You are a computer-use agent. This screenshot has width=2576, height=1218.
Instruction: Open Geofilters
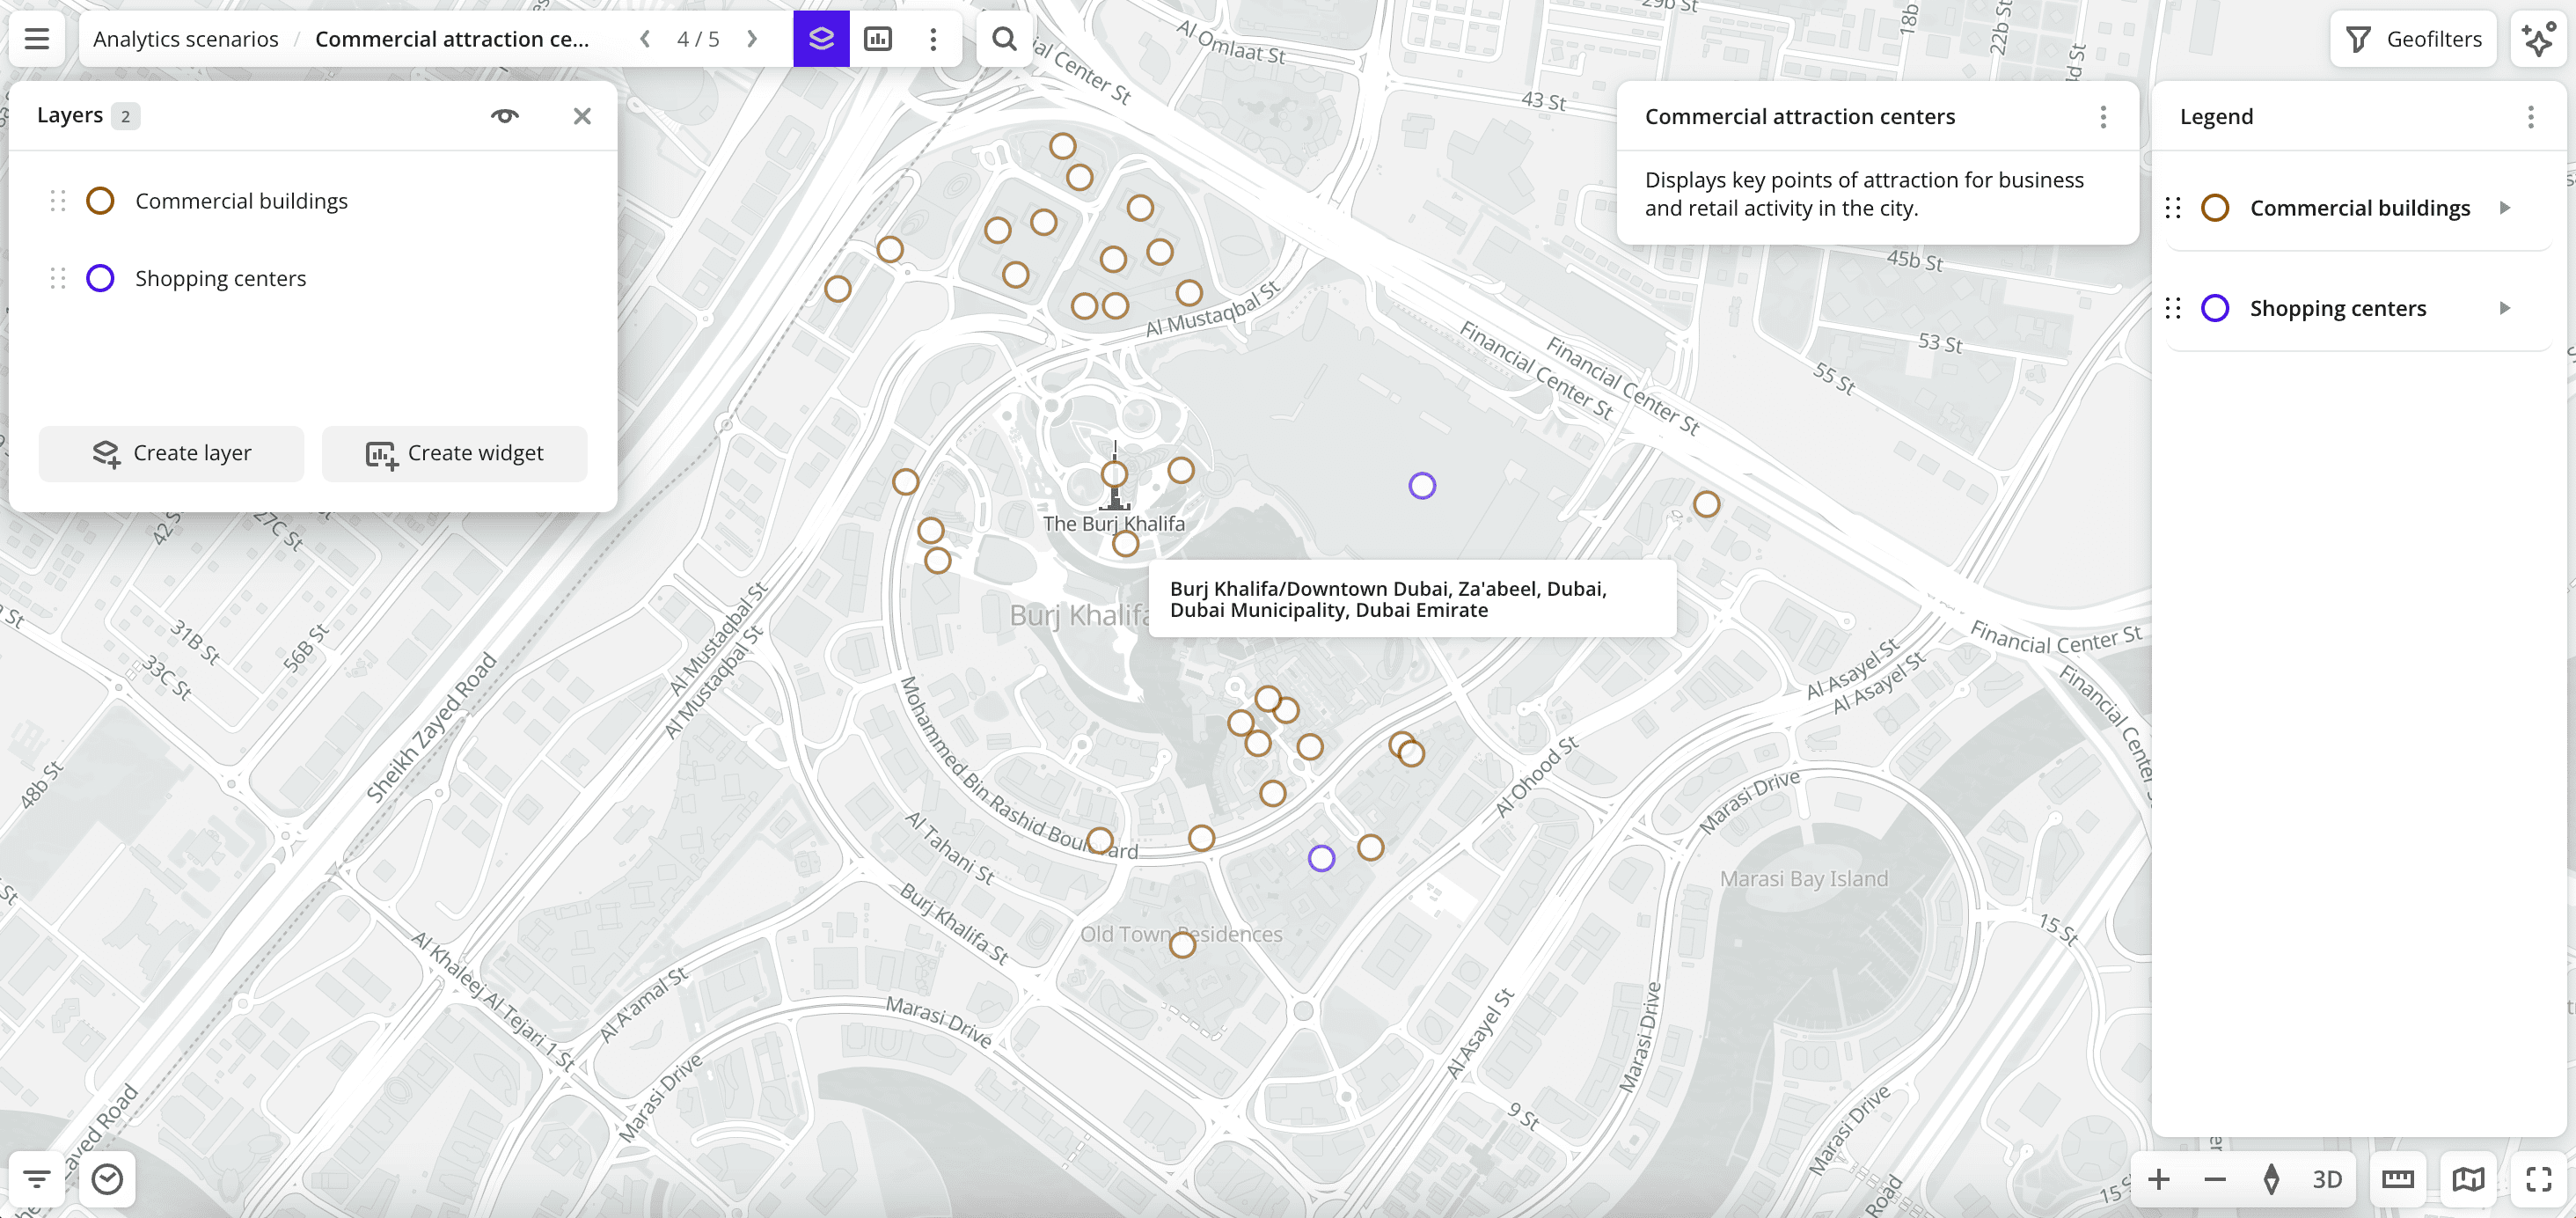(x=2413, y=39)
